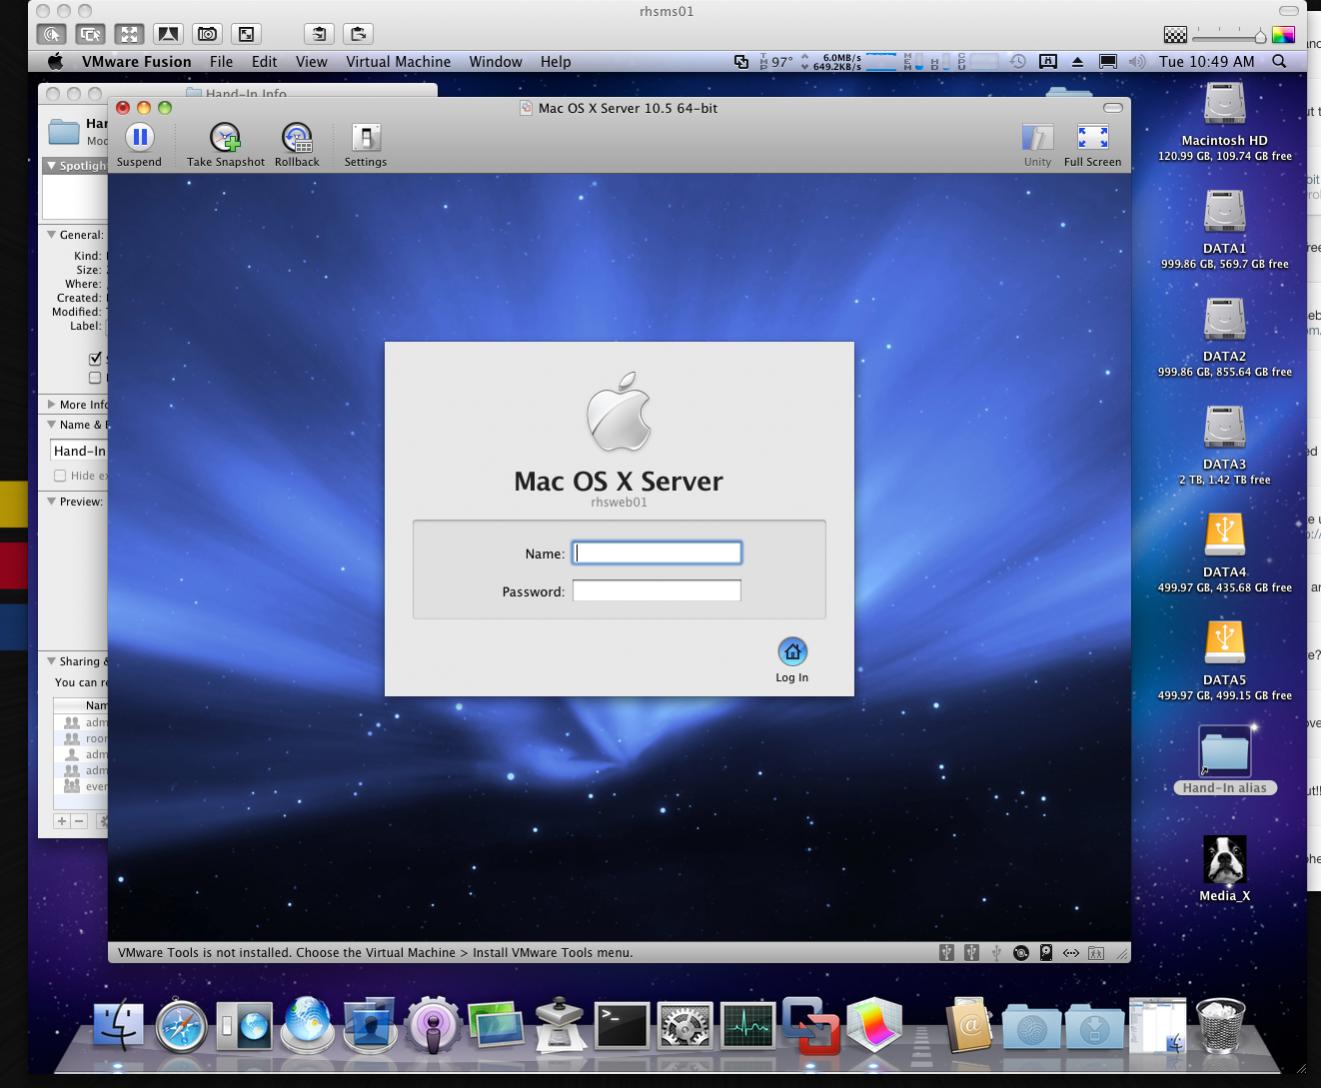Click the menu bar clock Tue 10:49 AM
The image size is (1321, 1088).
1206,61
